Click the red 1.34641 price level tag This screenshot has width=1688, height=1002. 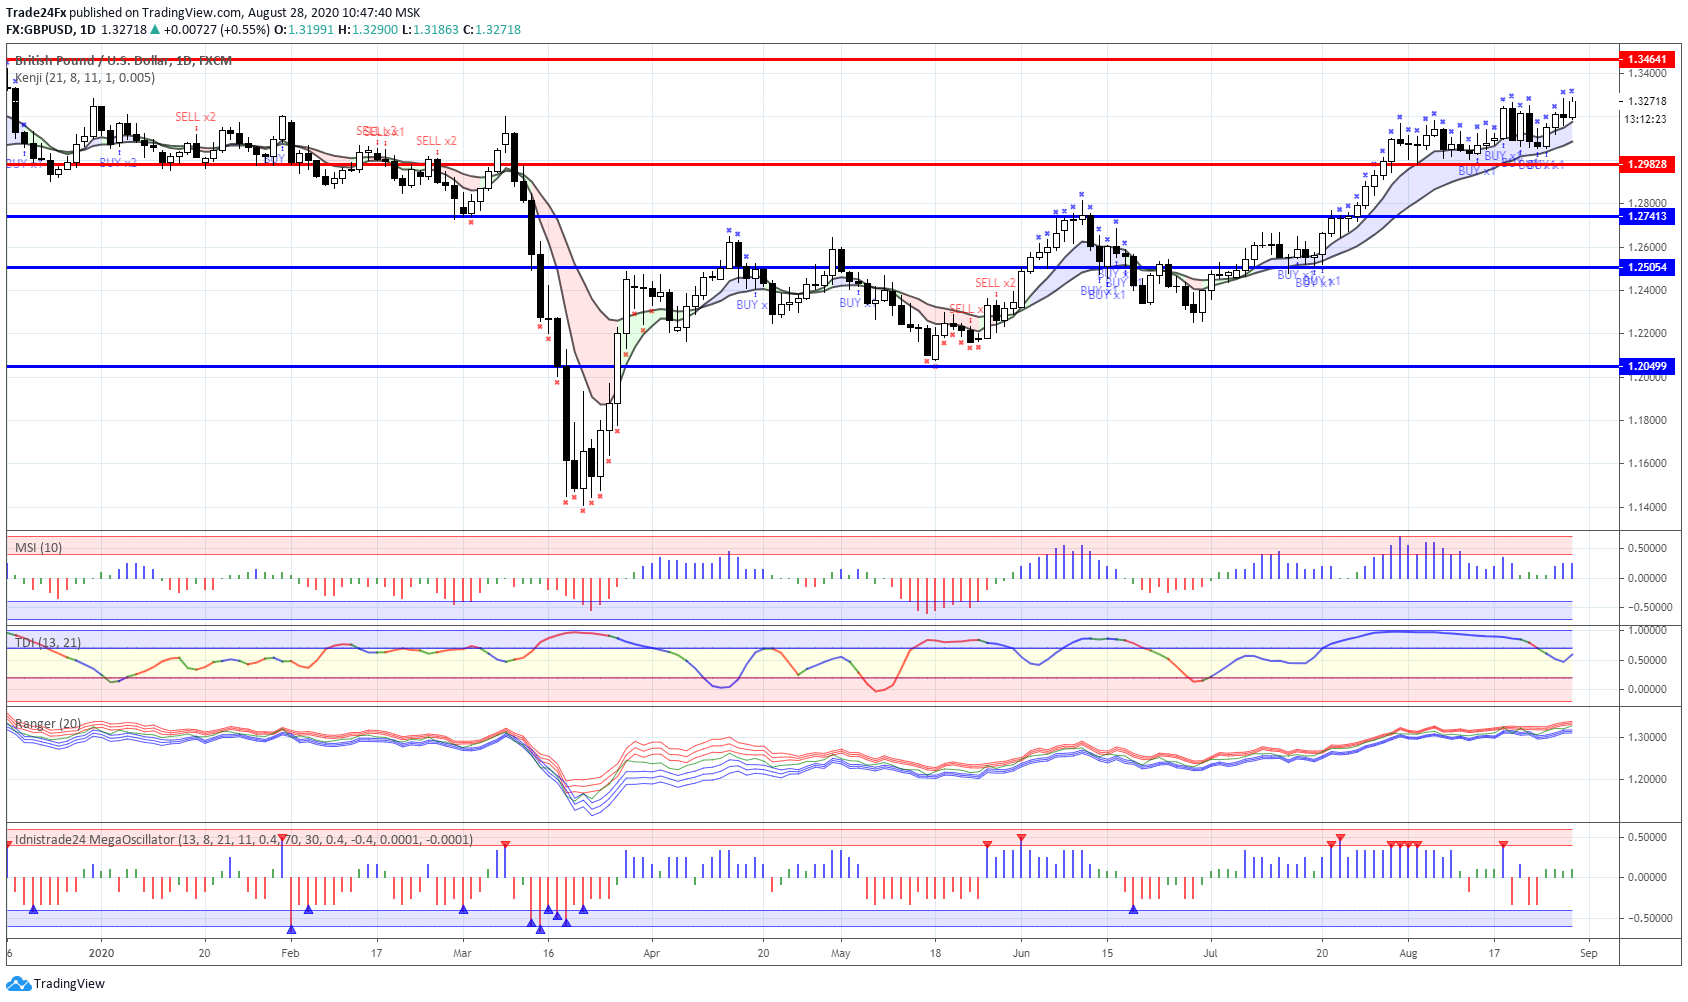click(1647, 60)
